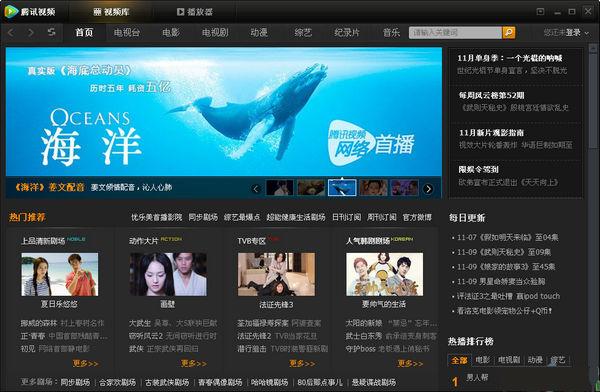Select the fifth banner carousel thumbnail

[x=404, y=188]
